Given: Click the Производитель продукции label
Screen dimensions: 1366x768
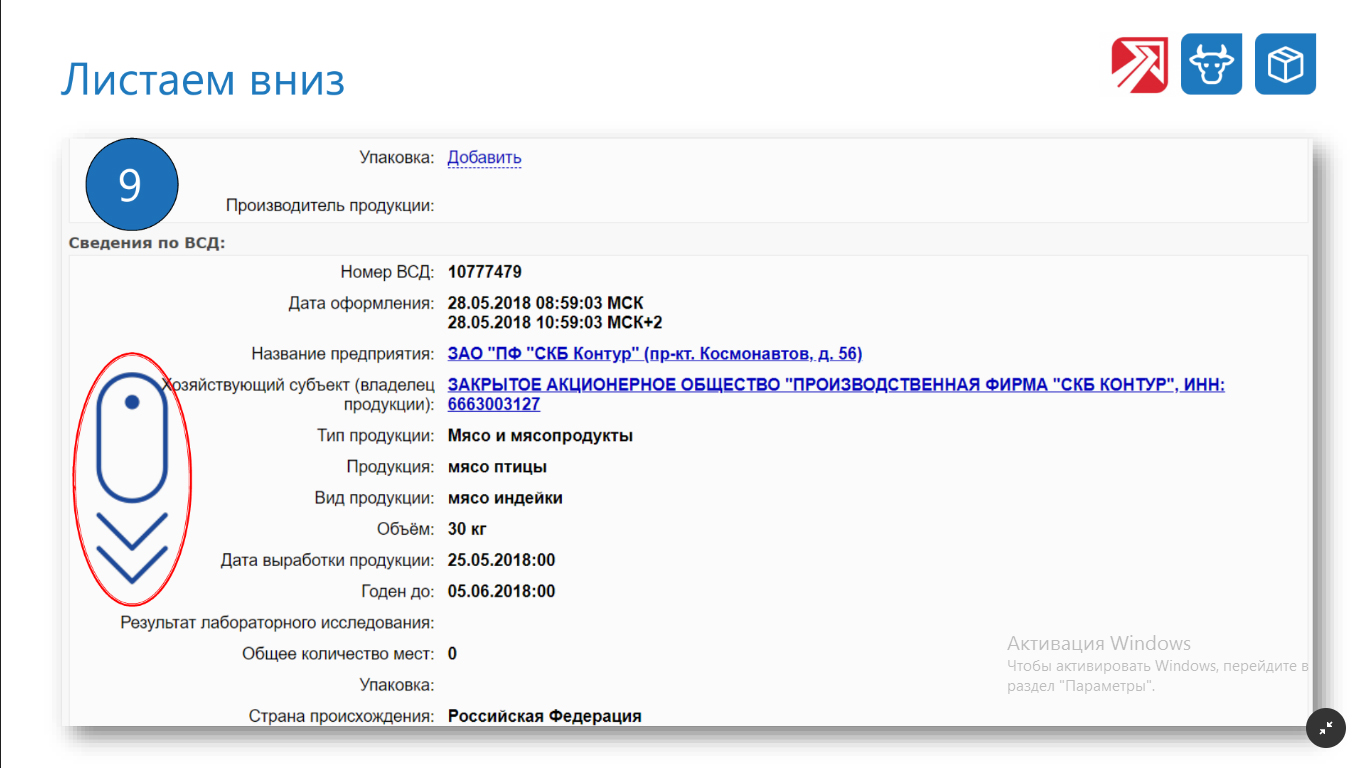Looking at the screenshot, I should 330,206.
